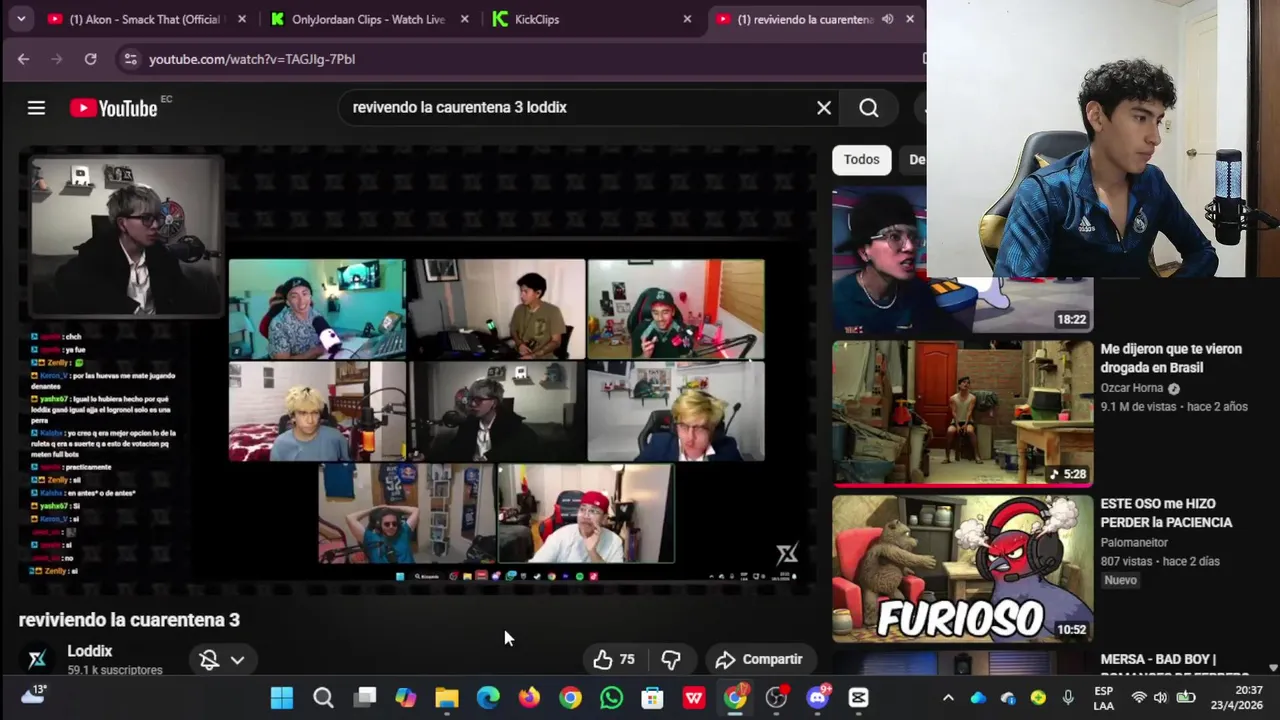Open the weather widget showing 13°
This screenshot has height=720, width=1280.
(33, 695)
